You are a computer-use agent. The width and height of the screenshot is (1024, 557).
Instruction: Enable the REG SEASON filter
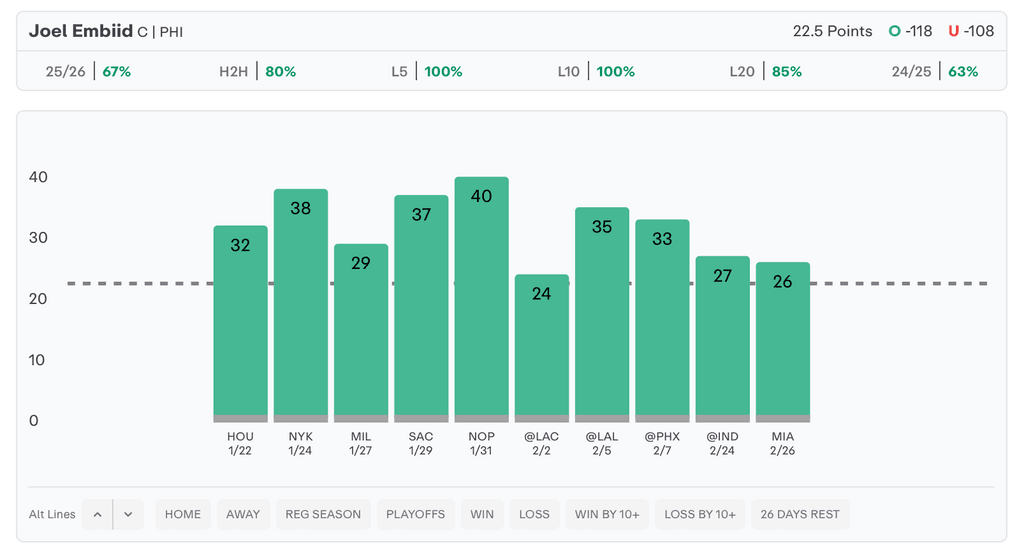coord(323,514)
